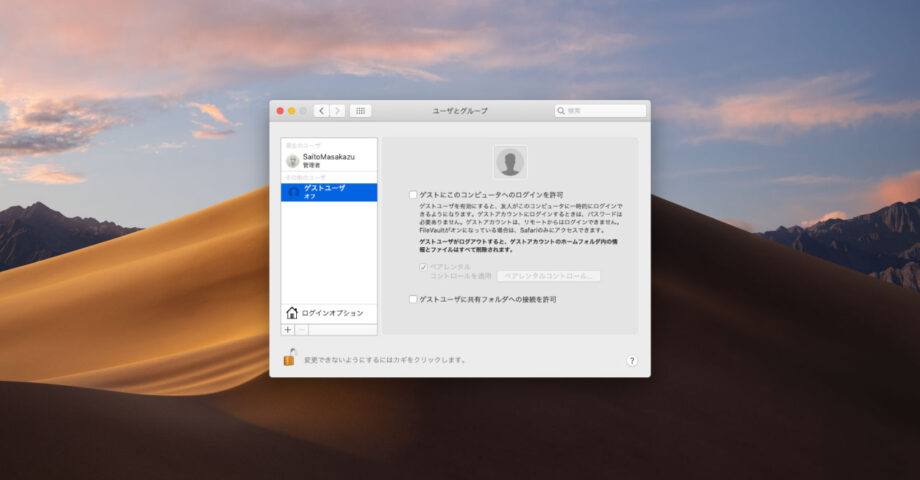The width and height of the screenshot is (920, 480).
Task: Minimize the ユーザとグループ window
Action: [292, 111]
